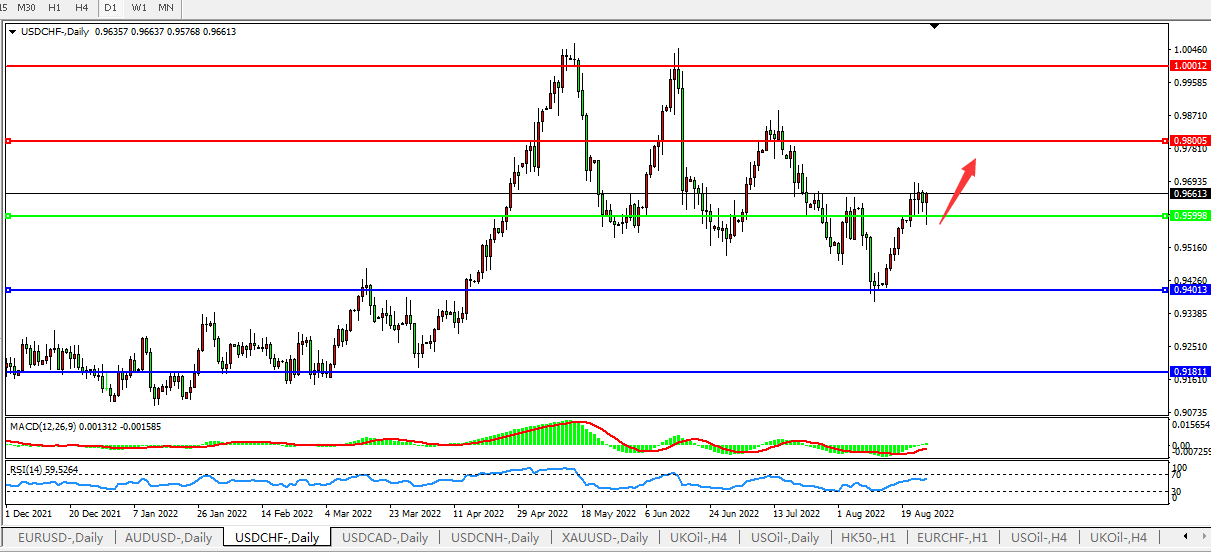Click the blue 0.94013 line left handle
The height and width of the screenshot is (552, 1211).
pyautogui.click(x=8, y=290)
